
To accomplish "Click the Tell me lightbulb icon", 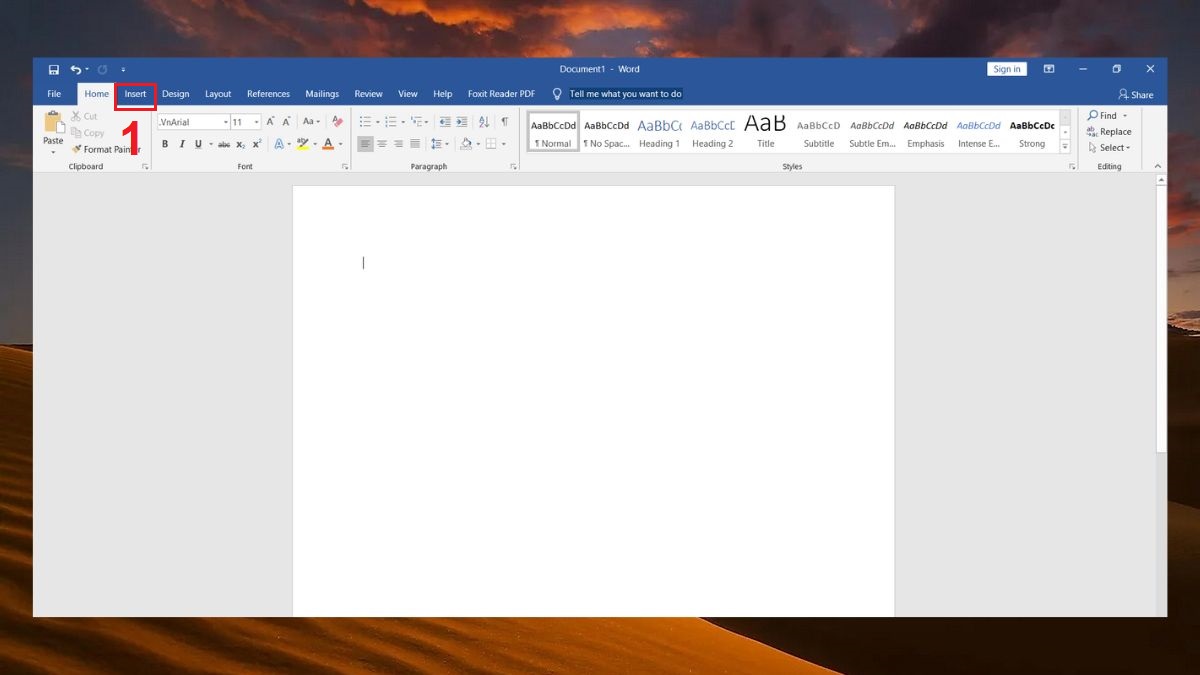I will (x=557, y=94).
